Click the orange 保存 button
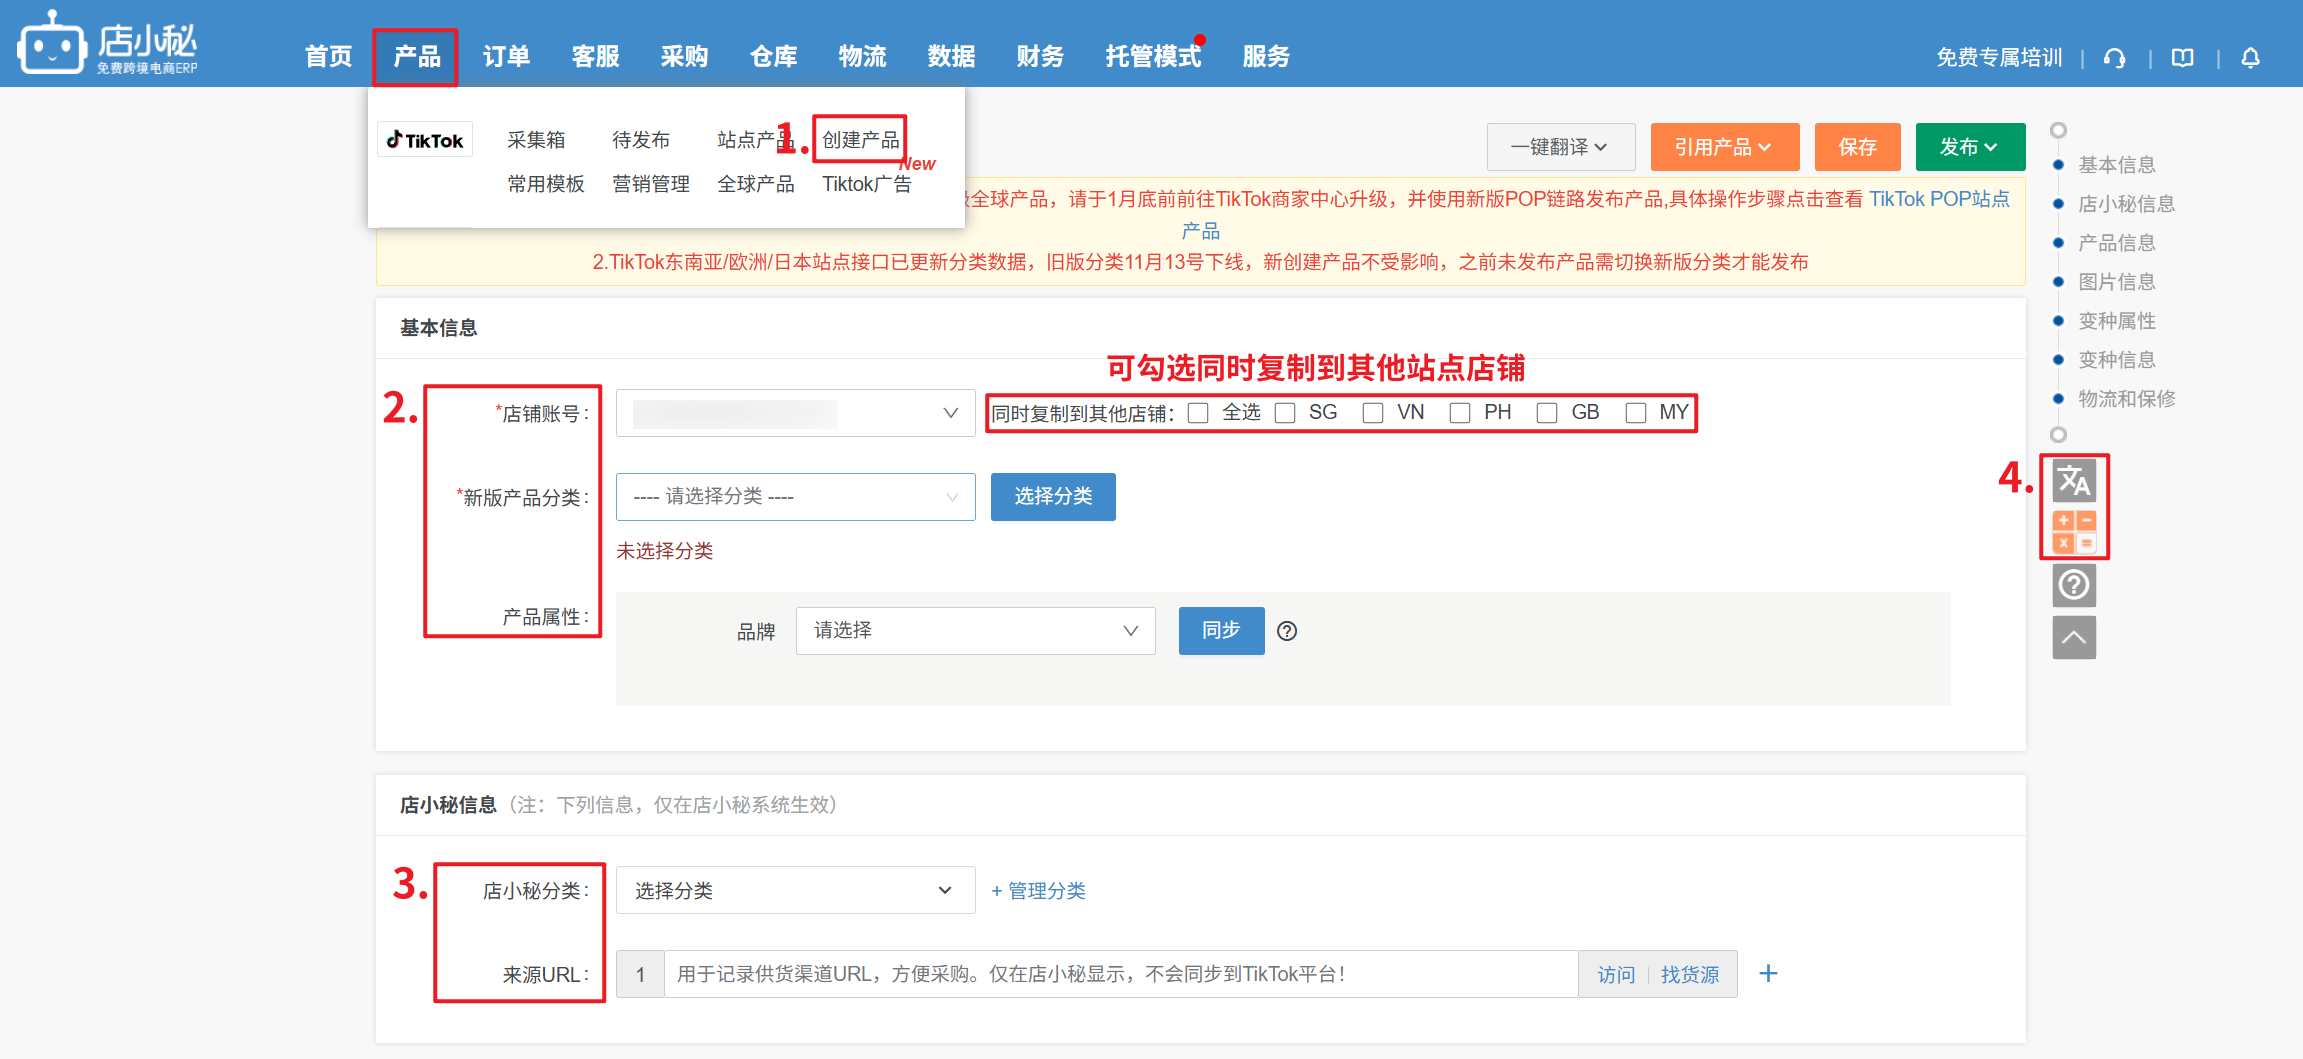The width and height of the screenshot is (2303, 1059). click(x=1857, y=147)
